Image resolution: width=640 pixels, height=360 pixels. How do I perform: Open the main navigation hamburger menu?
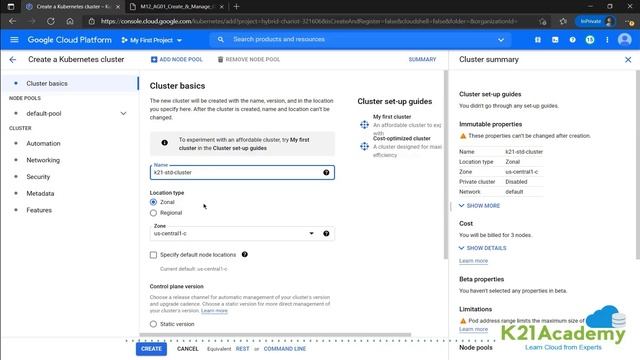[14, 40]
